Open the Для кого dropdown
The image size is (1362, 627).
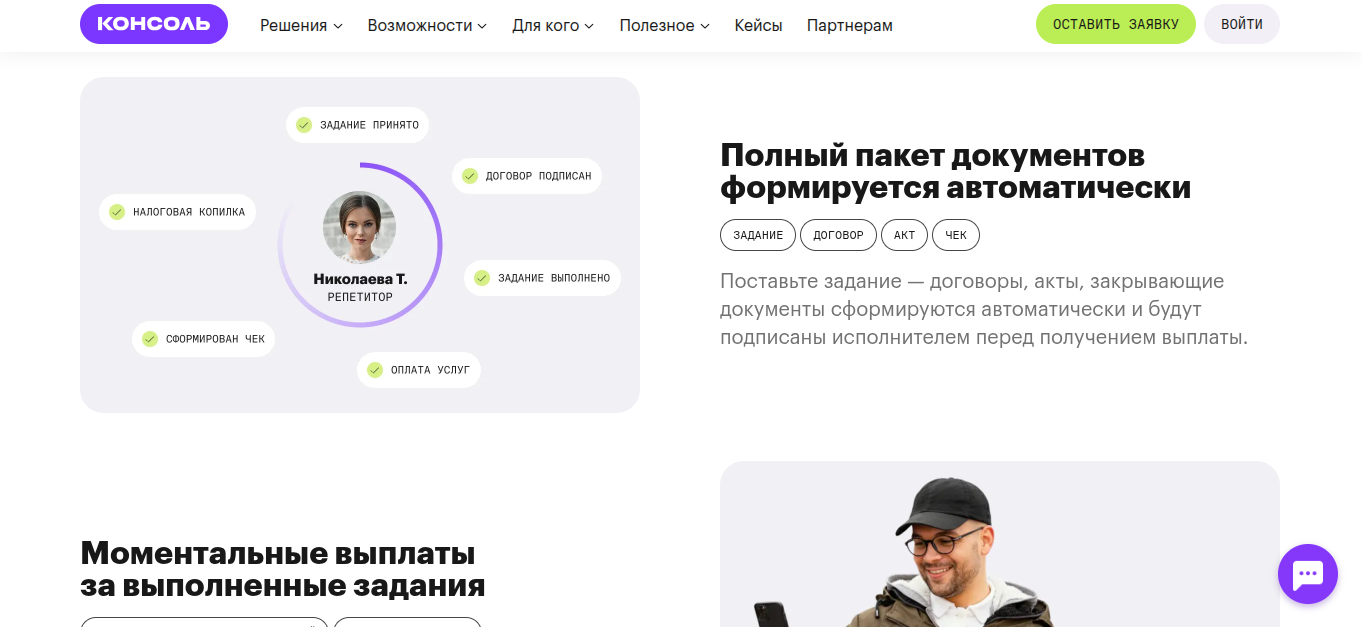(x=553, y=26)
